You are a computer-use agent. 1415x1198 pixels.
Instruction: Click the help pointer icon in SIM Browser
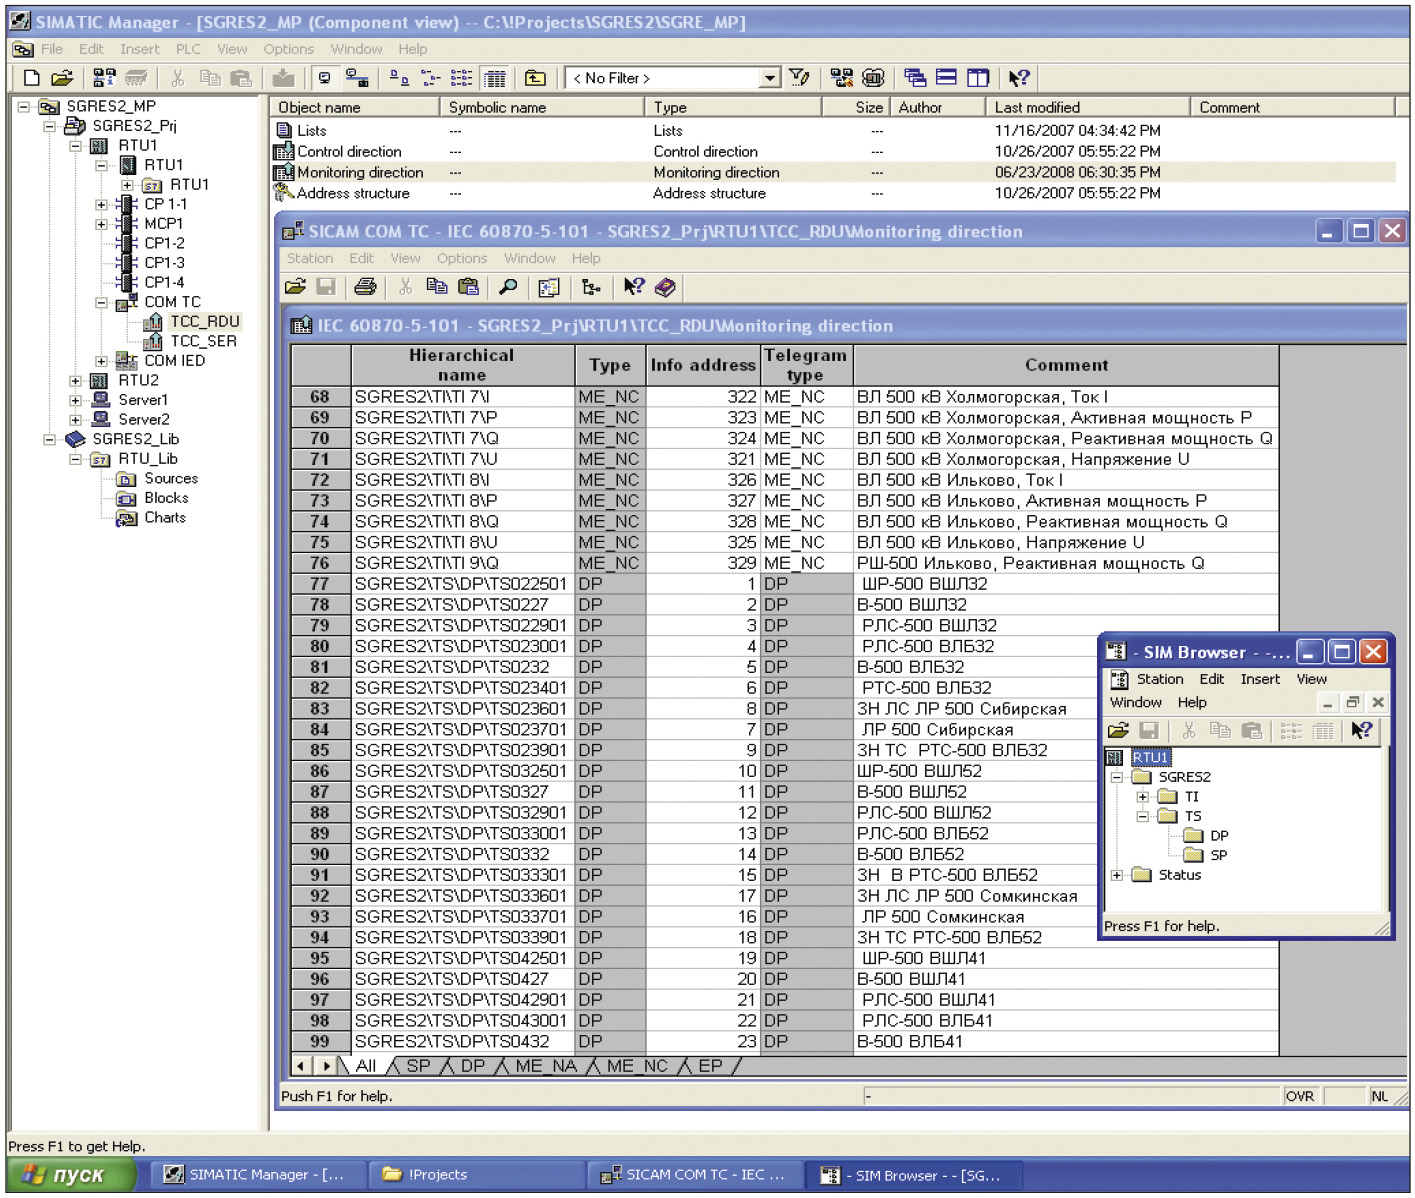click(x=1361, y=731)
